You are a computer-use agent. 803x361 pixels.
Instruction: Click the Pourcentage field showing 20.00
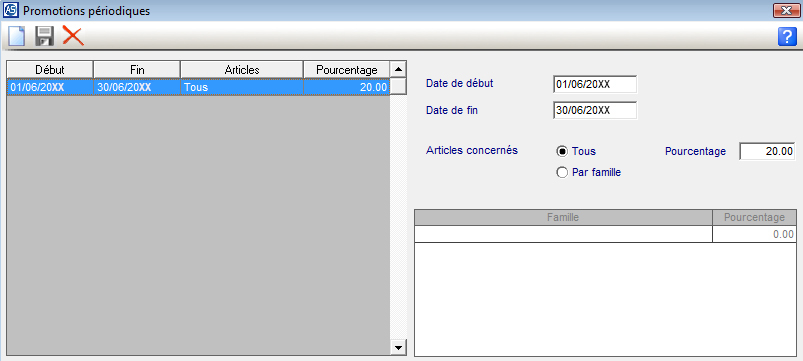click(767, 152)
